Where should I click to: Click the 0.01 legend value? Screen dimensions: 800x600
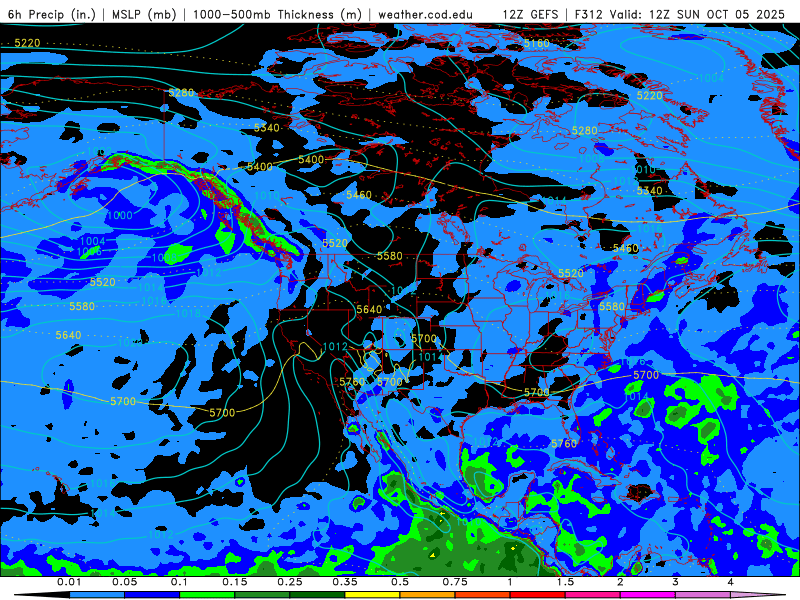click(x=69, y=582)
